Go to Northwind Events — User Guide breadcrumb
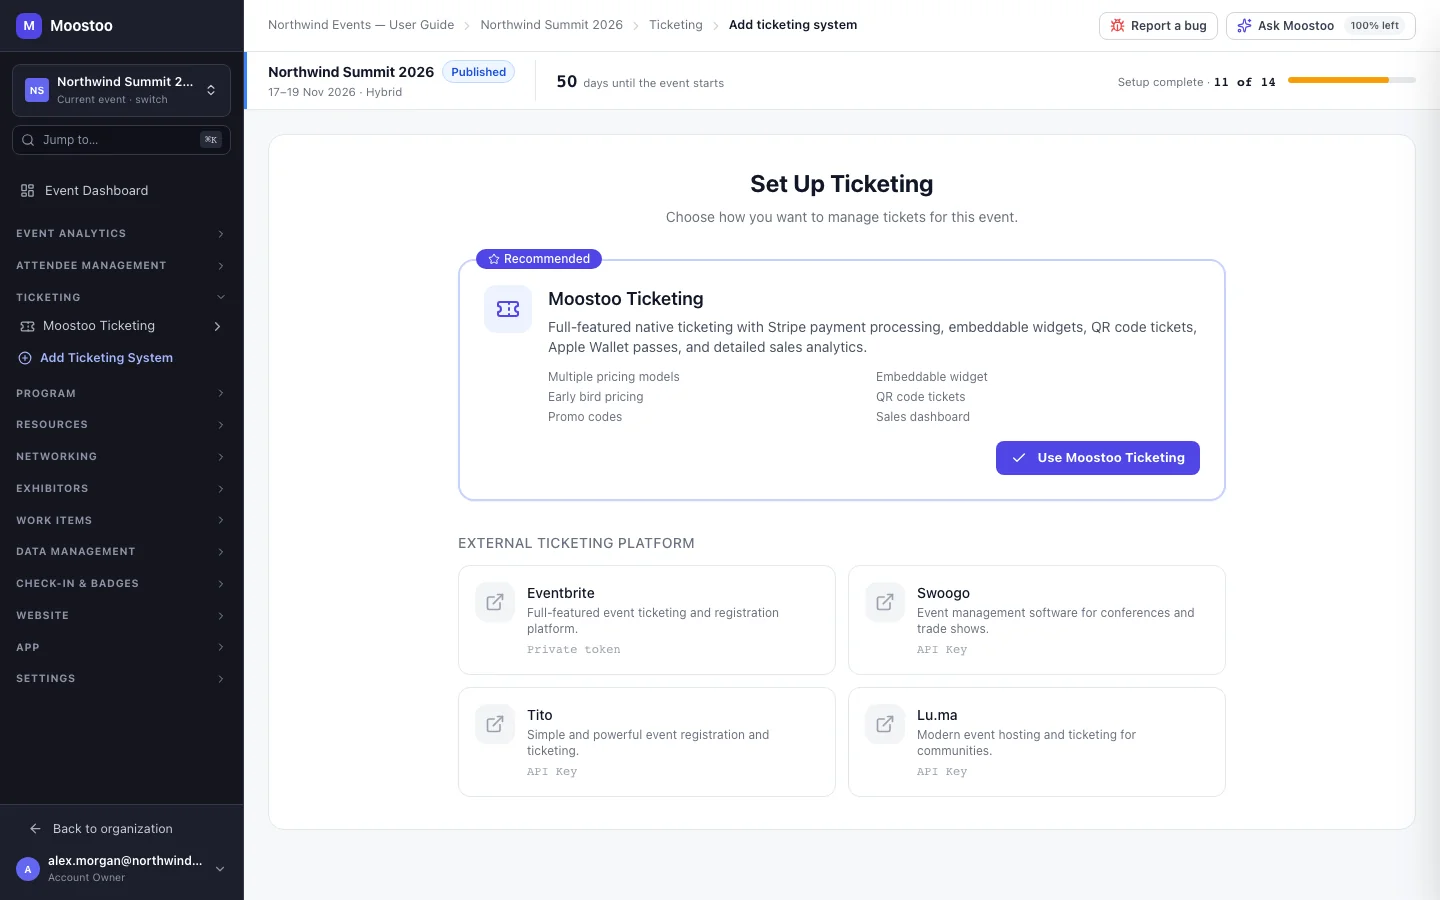This screenshot has height=900, width=1440. tap(361, 25)
